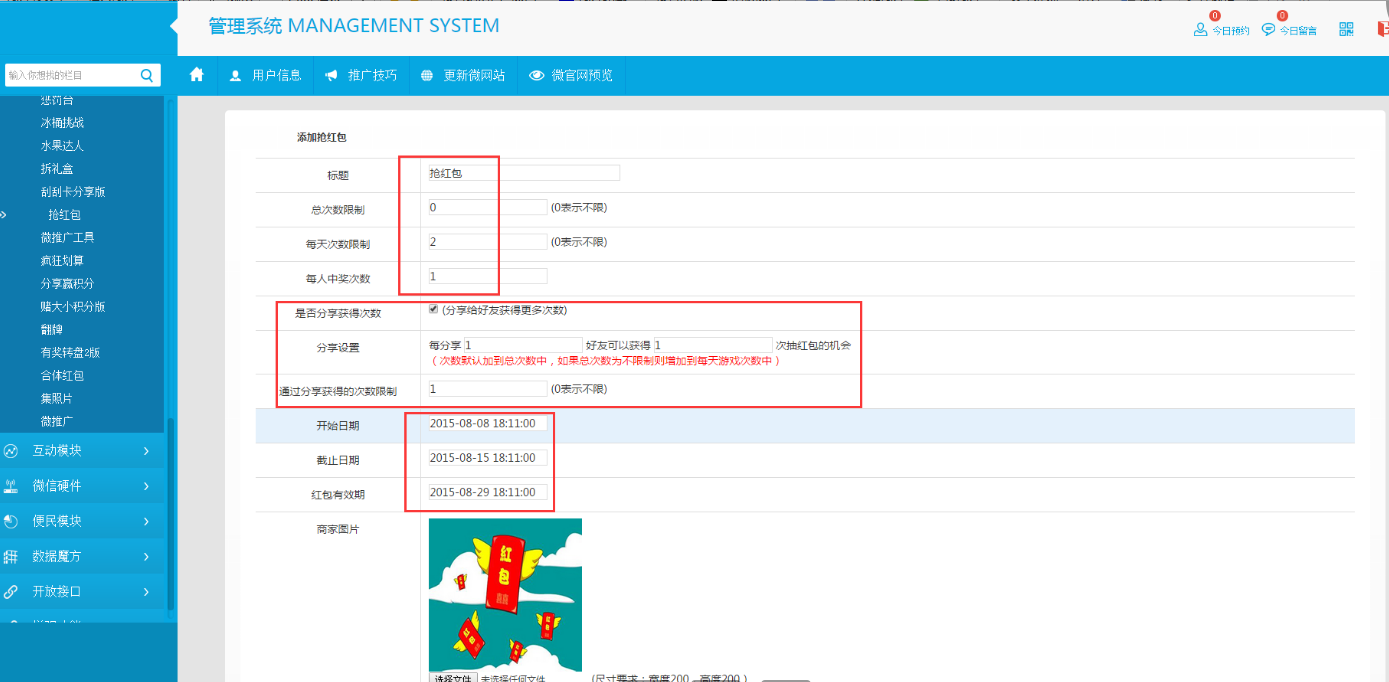Select 水果达人 in the sidebar list
This screenshot has height=682, width=1389.
tap(62, 146)
